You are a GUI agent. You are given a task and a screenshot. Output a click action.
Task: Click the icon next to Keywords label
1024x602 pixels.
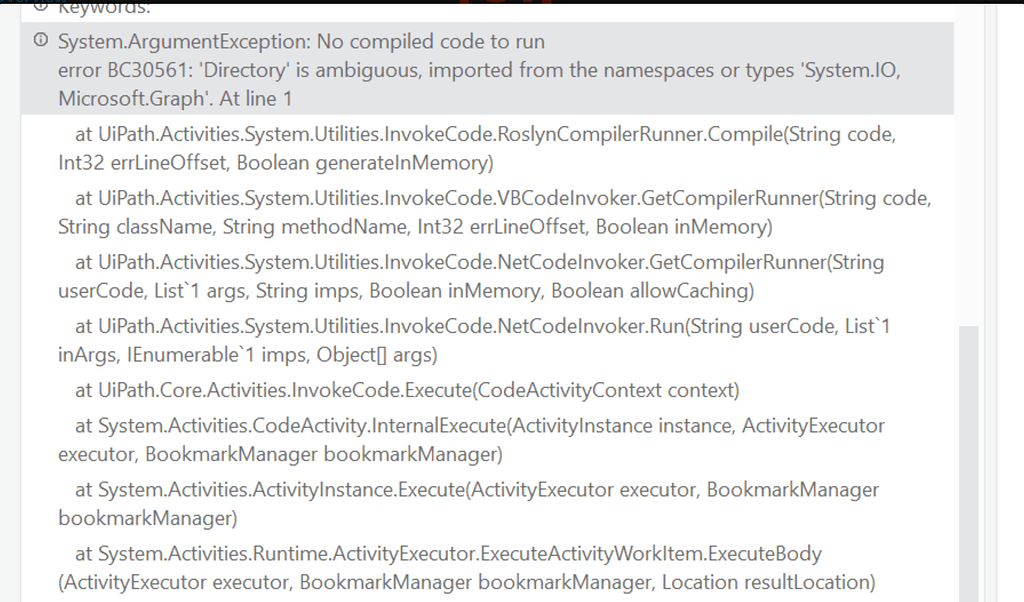(40, 7)
